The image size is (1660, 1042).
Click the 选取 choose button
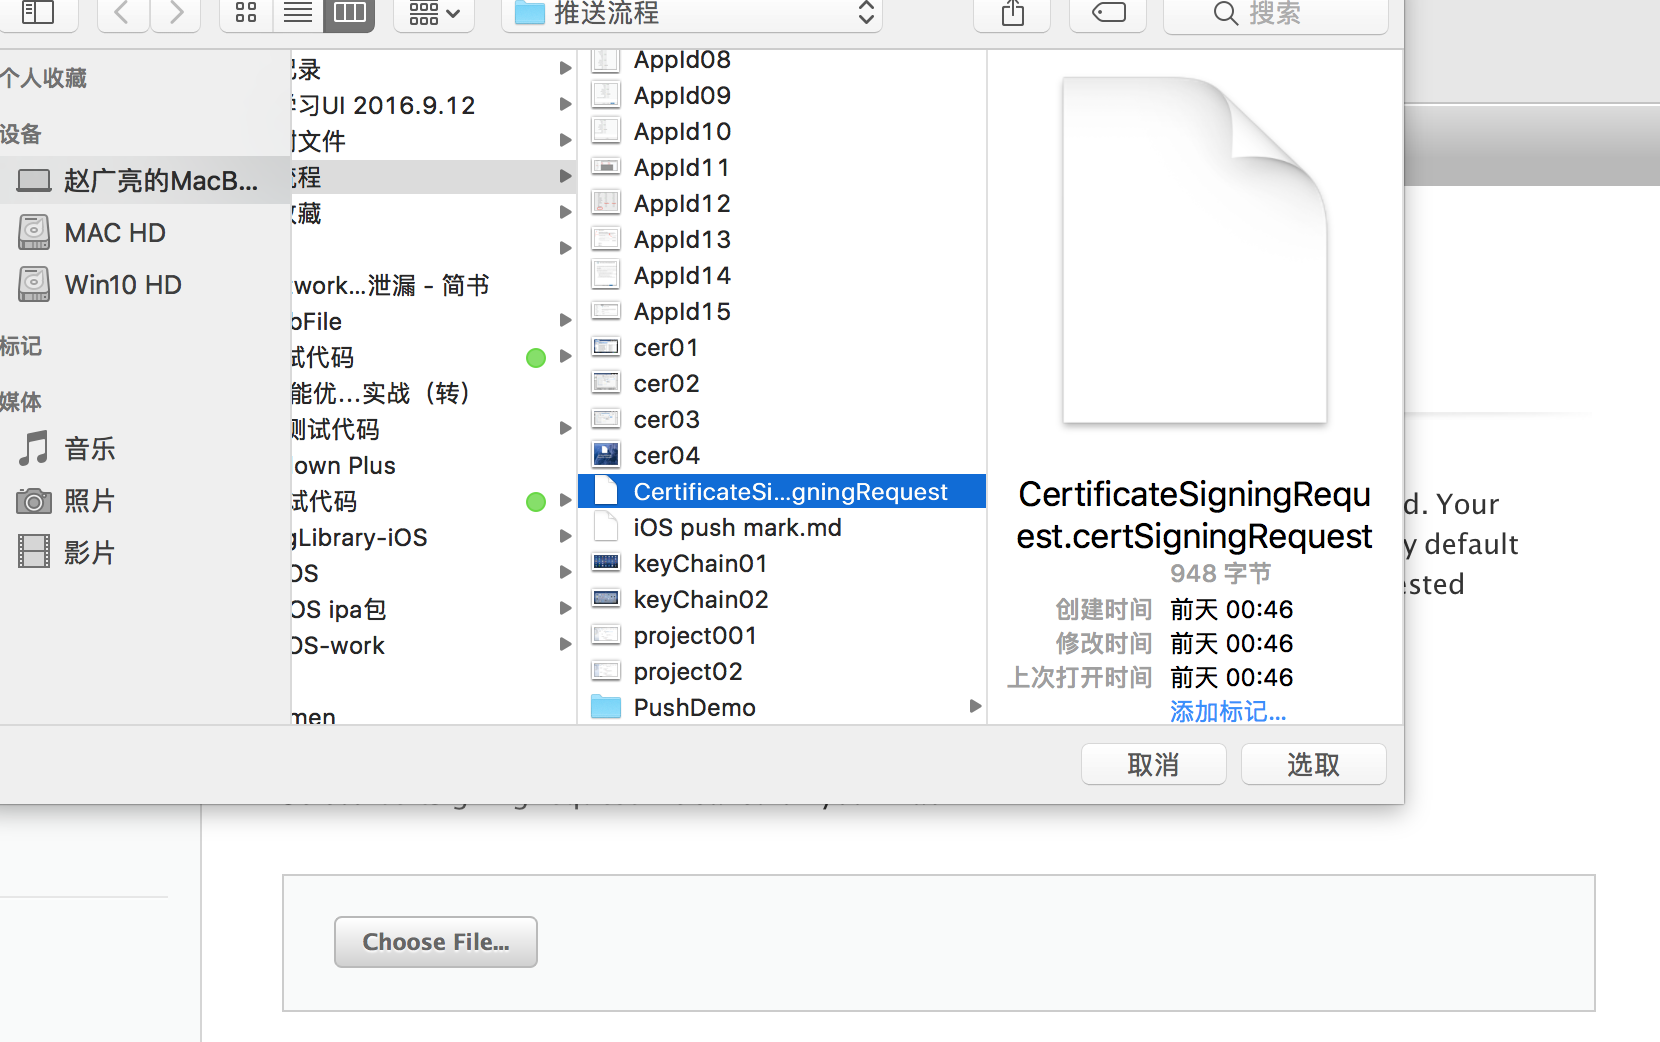click(x=1313, y=765)
